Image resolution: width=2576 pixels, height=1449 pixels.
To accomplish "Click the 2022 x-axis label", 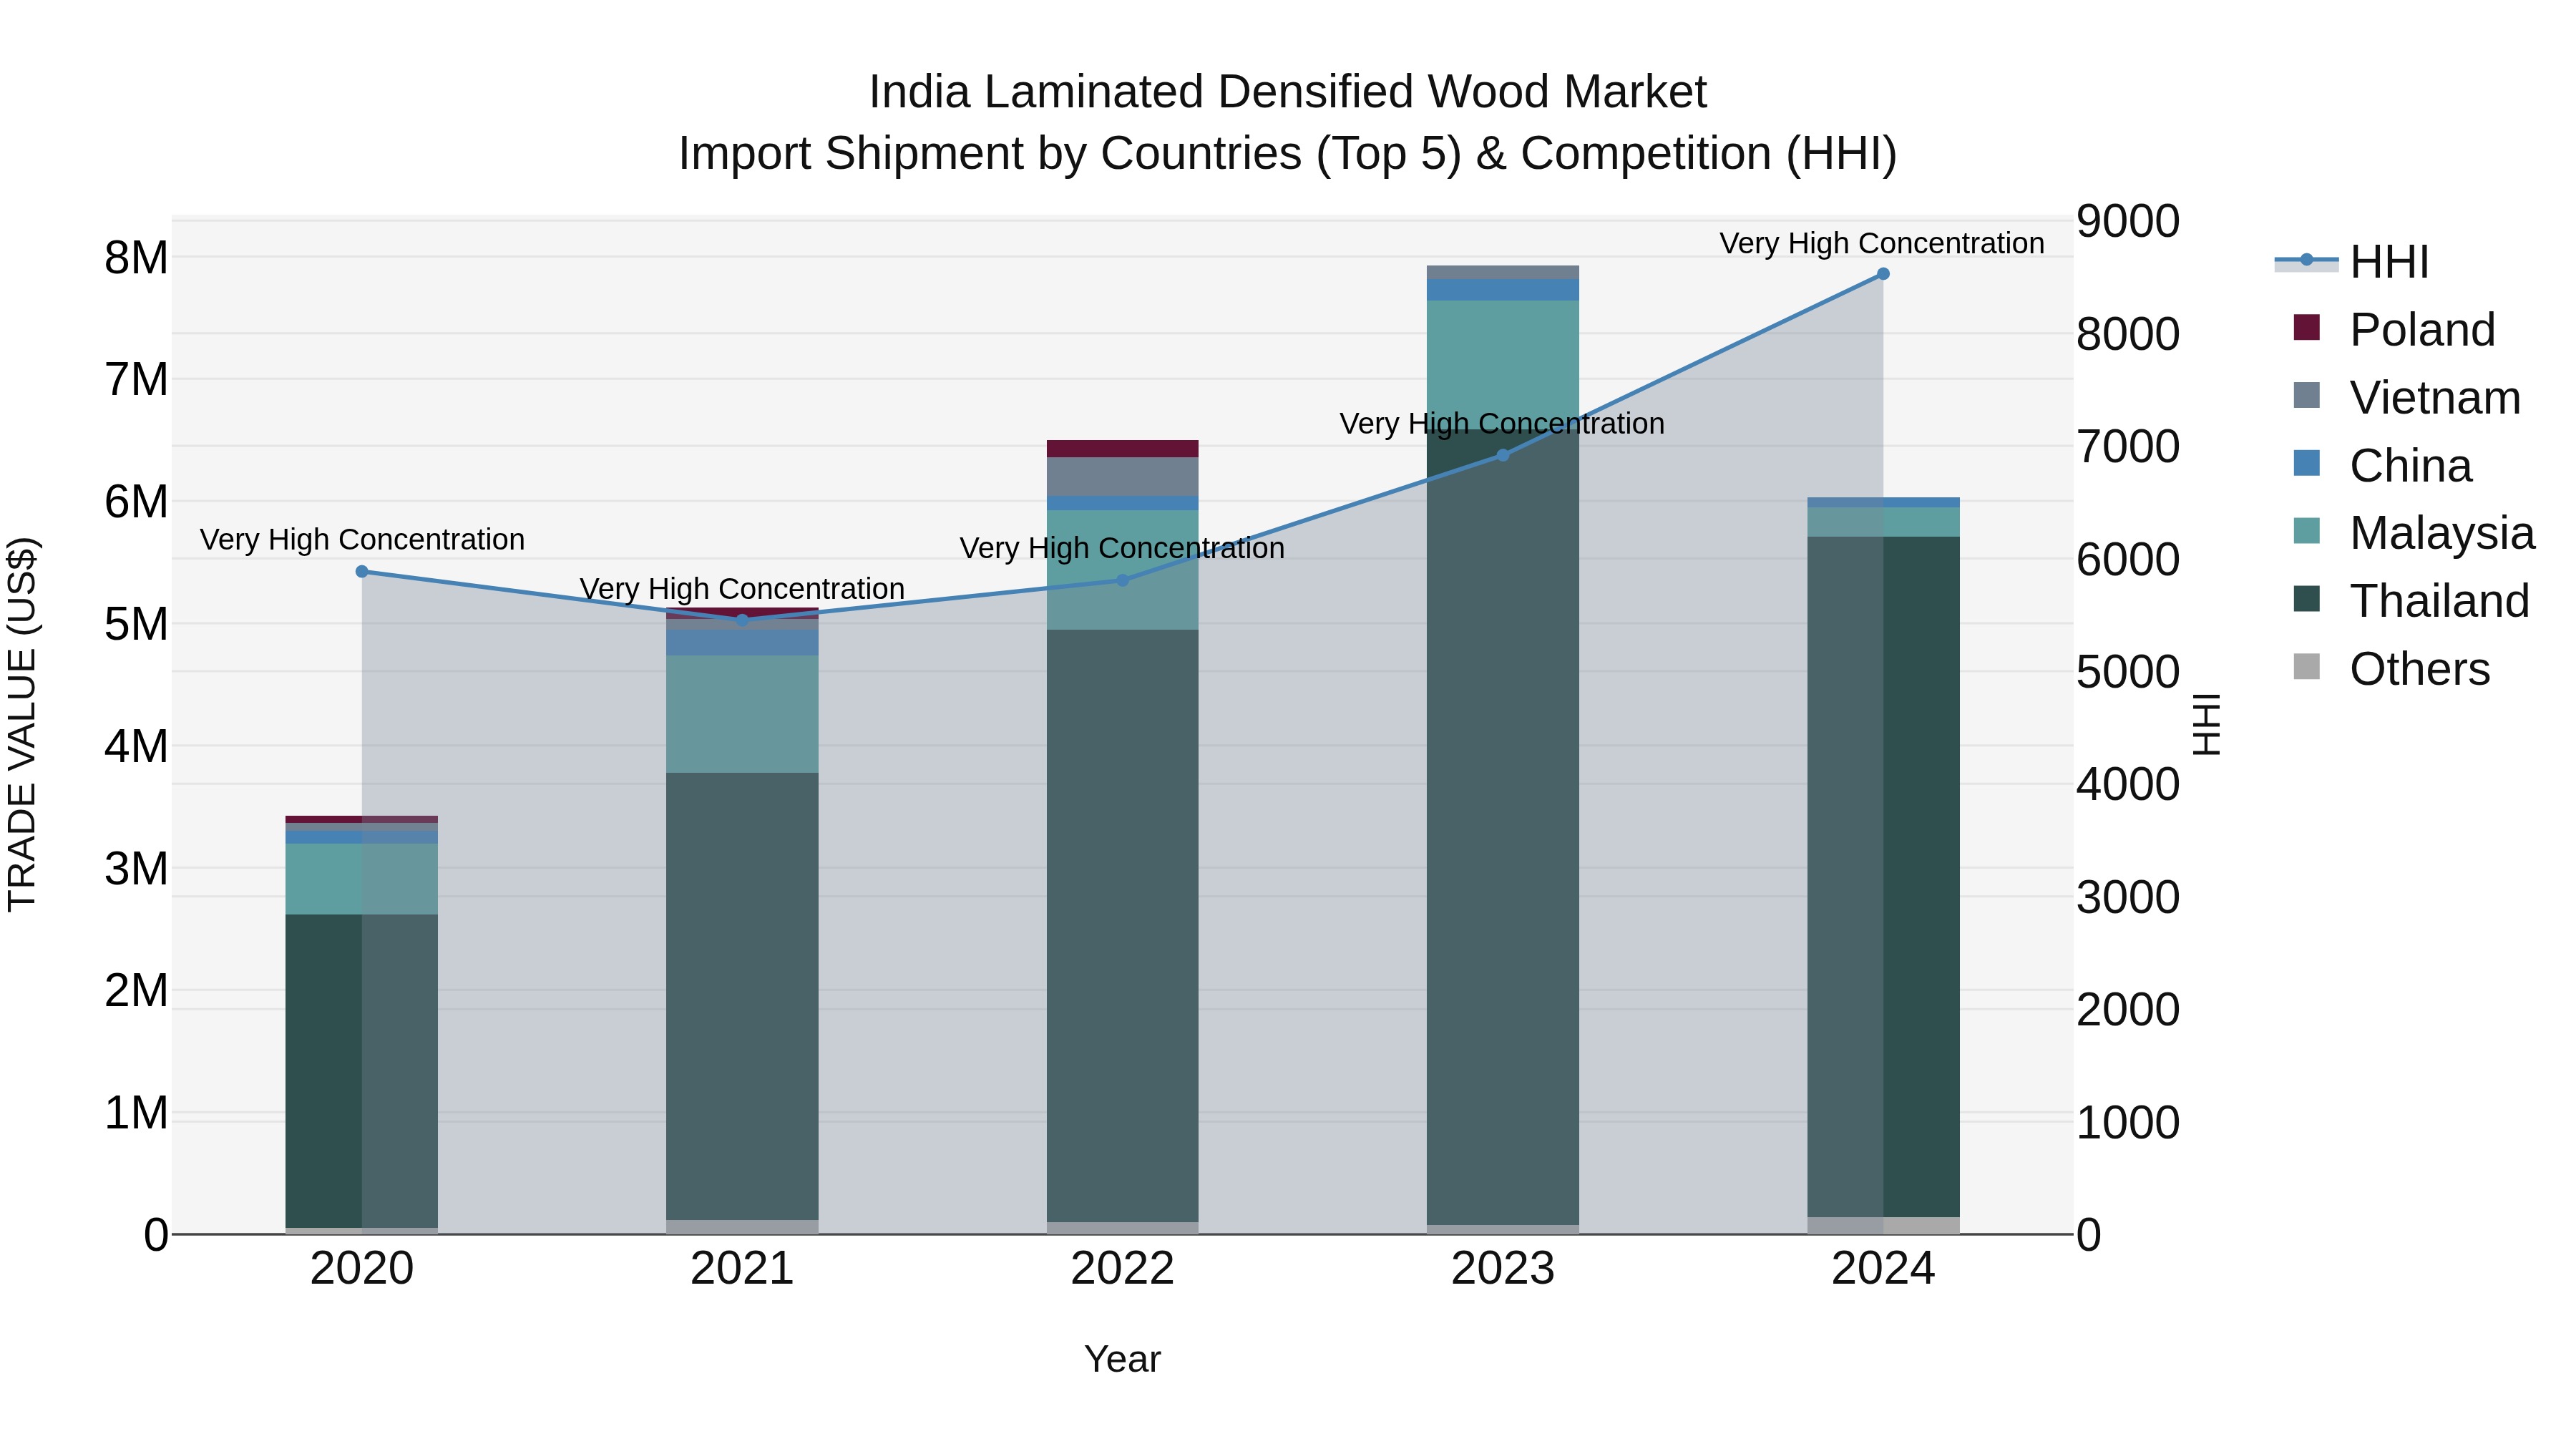I will [x=1122, y=1269].
